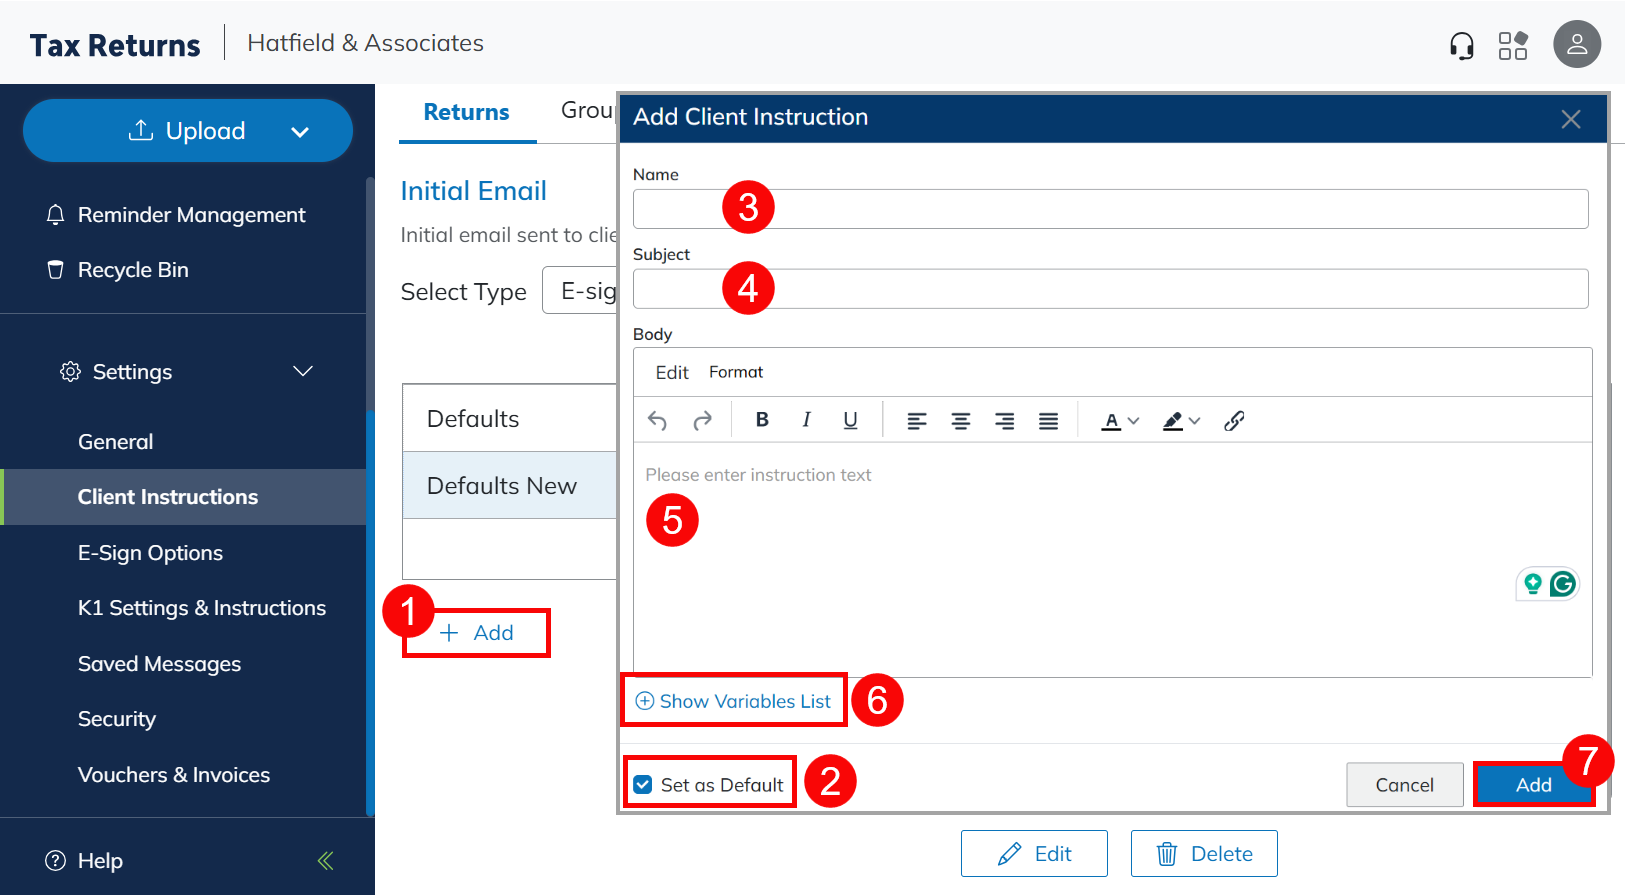Justify the body text
This screenshot has width=1625, height=895.
[1048, 421]
